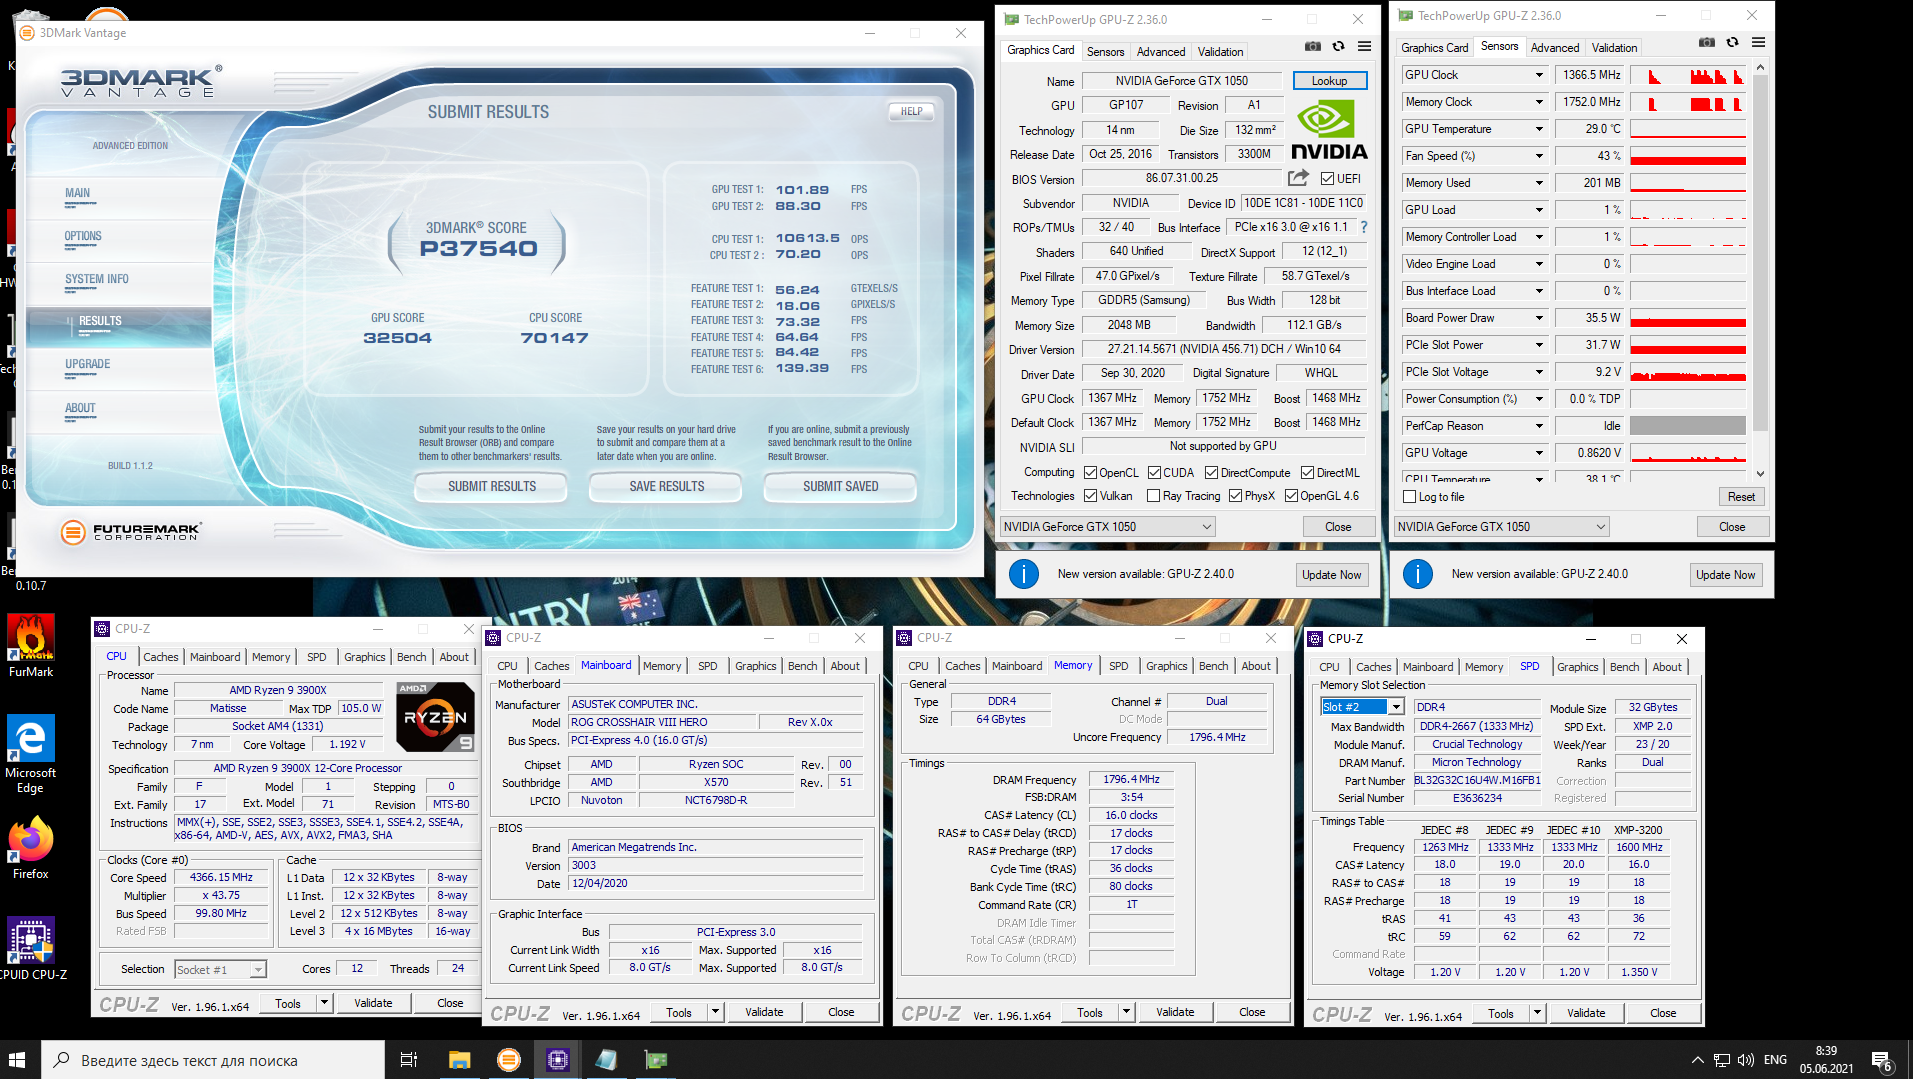Image resolution: width=1913 pixels, height=1079 pixels.
Task: Toggle DirectCompute checkbox
Action: [1211, 473]
